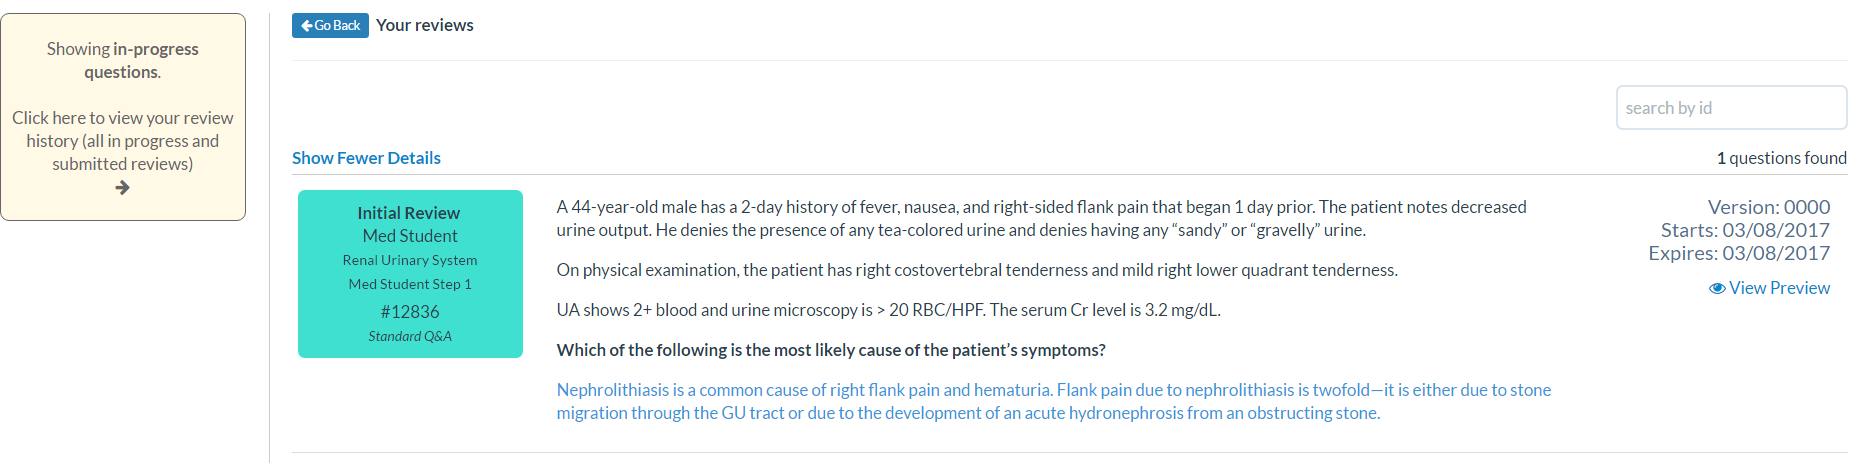Collapse details using Show Fewer Details
Image resolution: width=1861 pixels, height=468 pixels.
(x=366, y=158)
